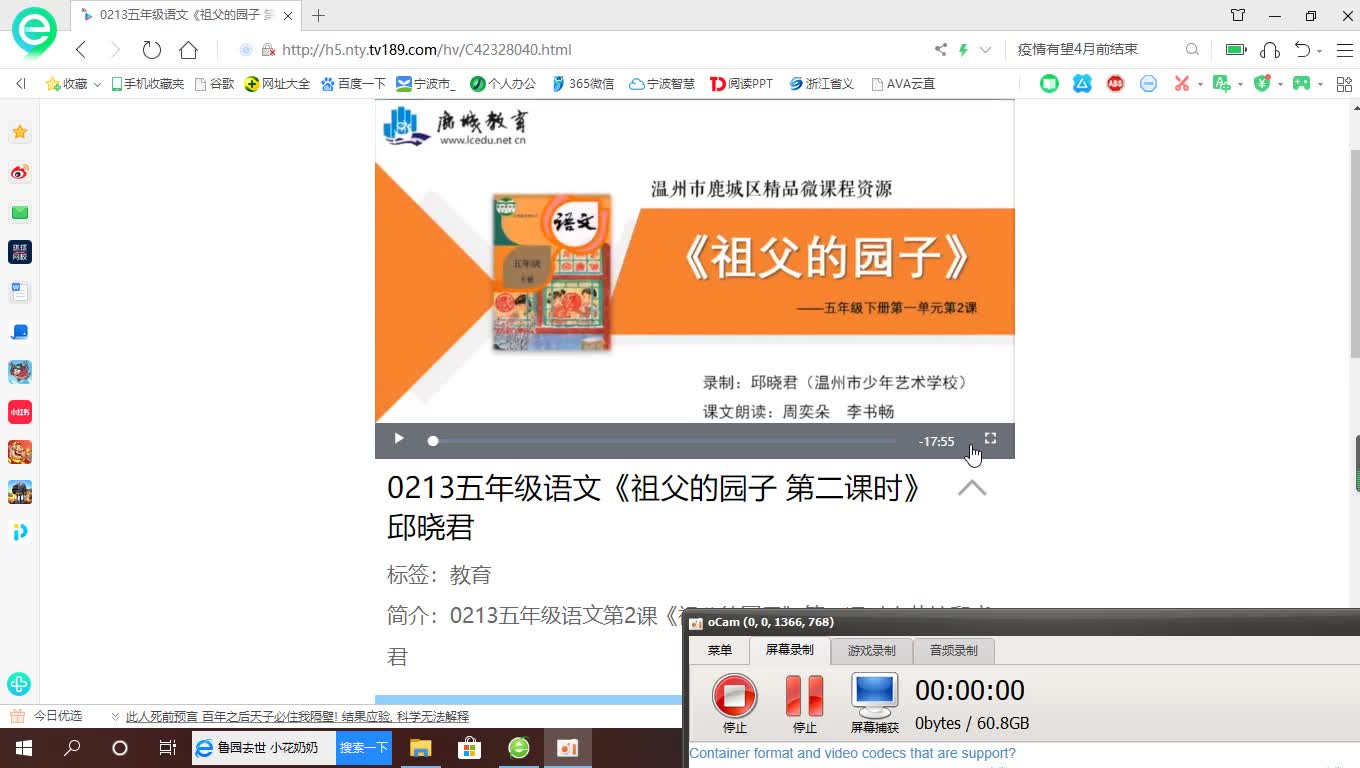Click the green book reader extension icon
Viewport: 1360px width, 768px height.
[1049, 84]
